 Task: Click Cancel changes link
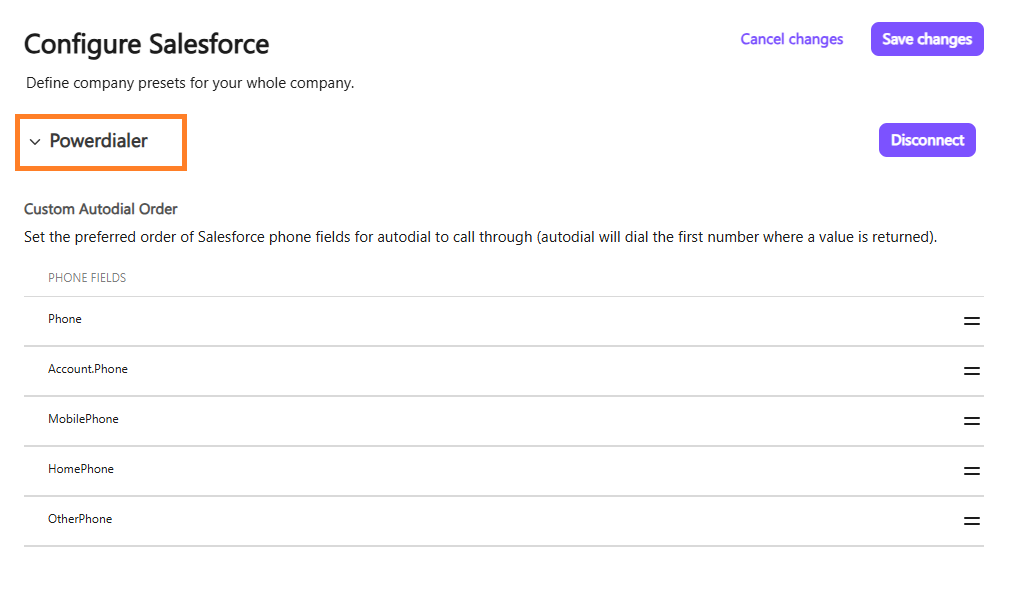792,39
